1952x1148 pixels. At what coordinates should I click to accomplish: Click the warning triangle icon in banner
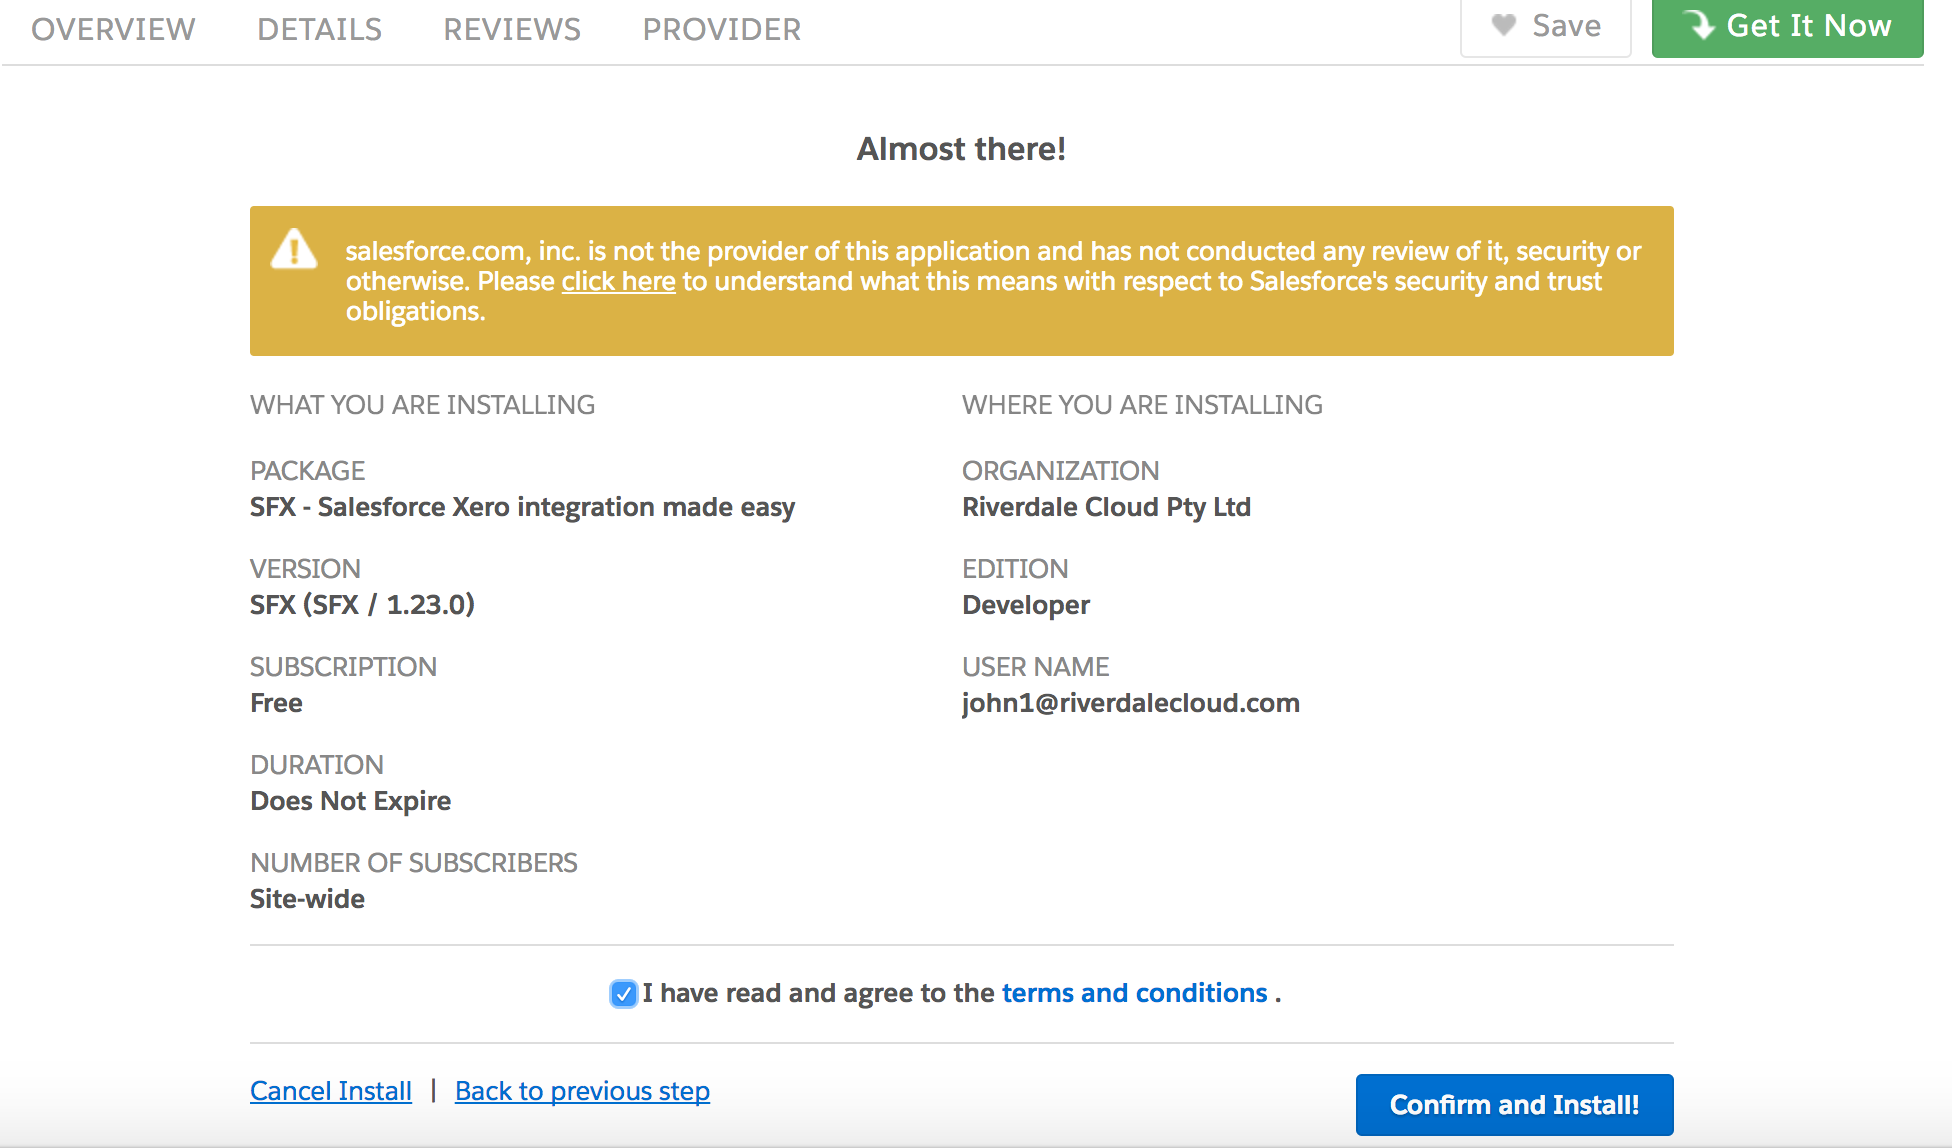tap(294, 249)
